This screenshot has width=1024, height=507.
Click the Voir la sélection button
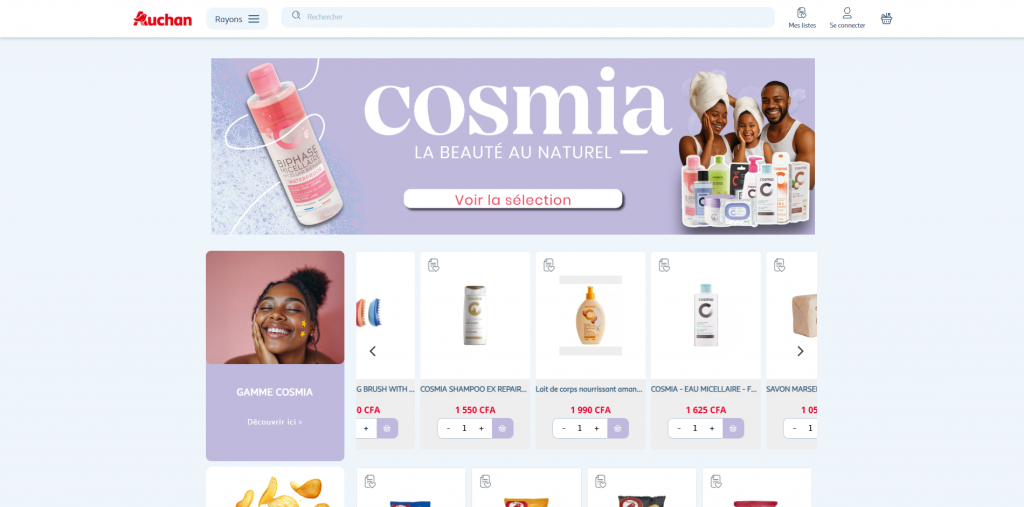tap(513, 199)
